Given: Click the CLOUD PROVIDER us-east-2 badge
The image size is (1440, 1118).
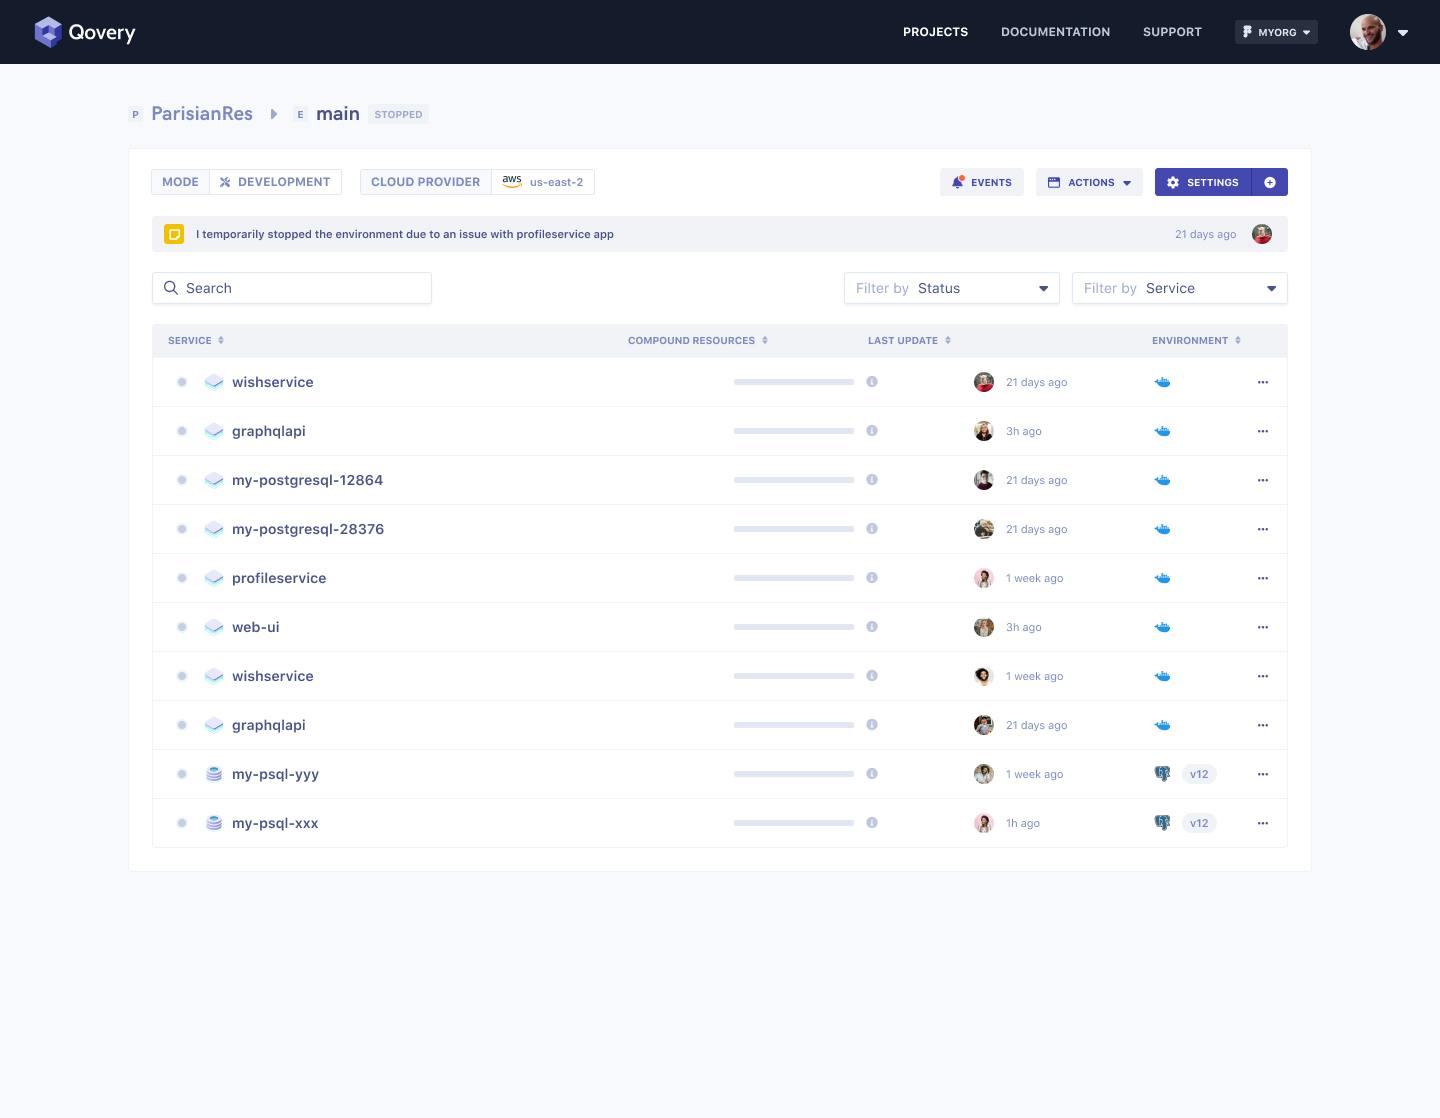Looking at the screenshot, I should (477, 182).
